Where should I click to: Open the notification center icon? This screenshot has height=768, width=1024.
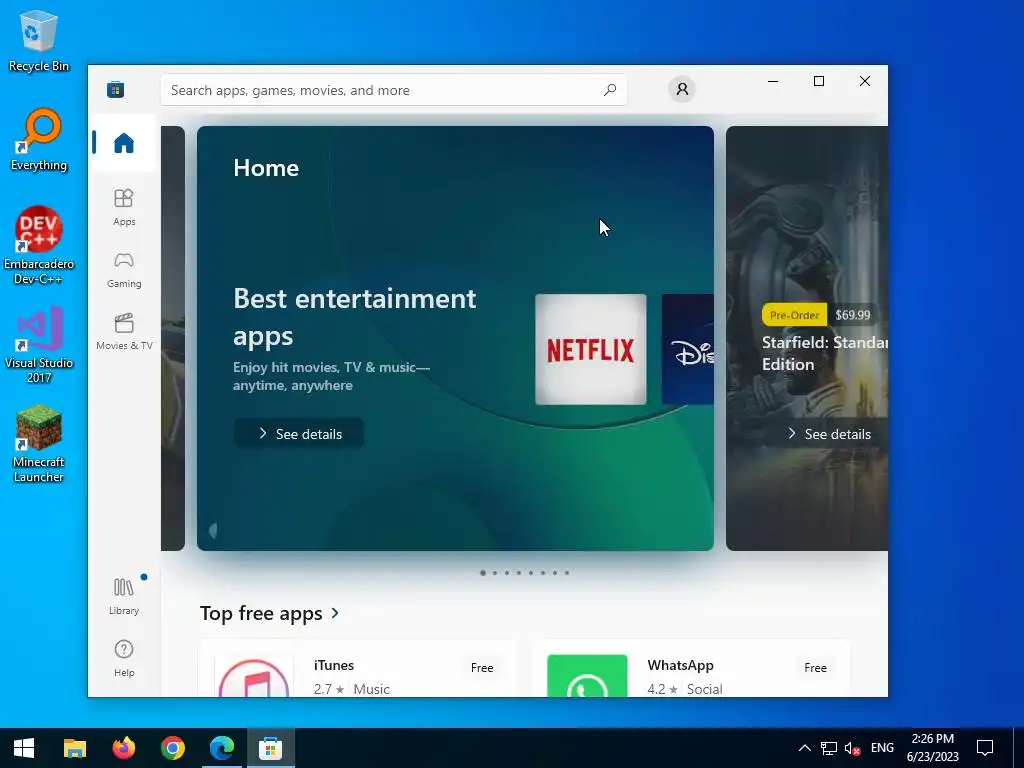985,748
